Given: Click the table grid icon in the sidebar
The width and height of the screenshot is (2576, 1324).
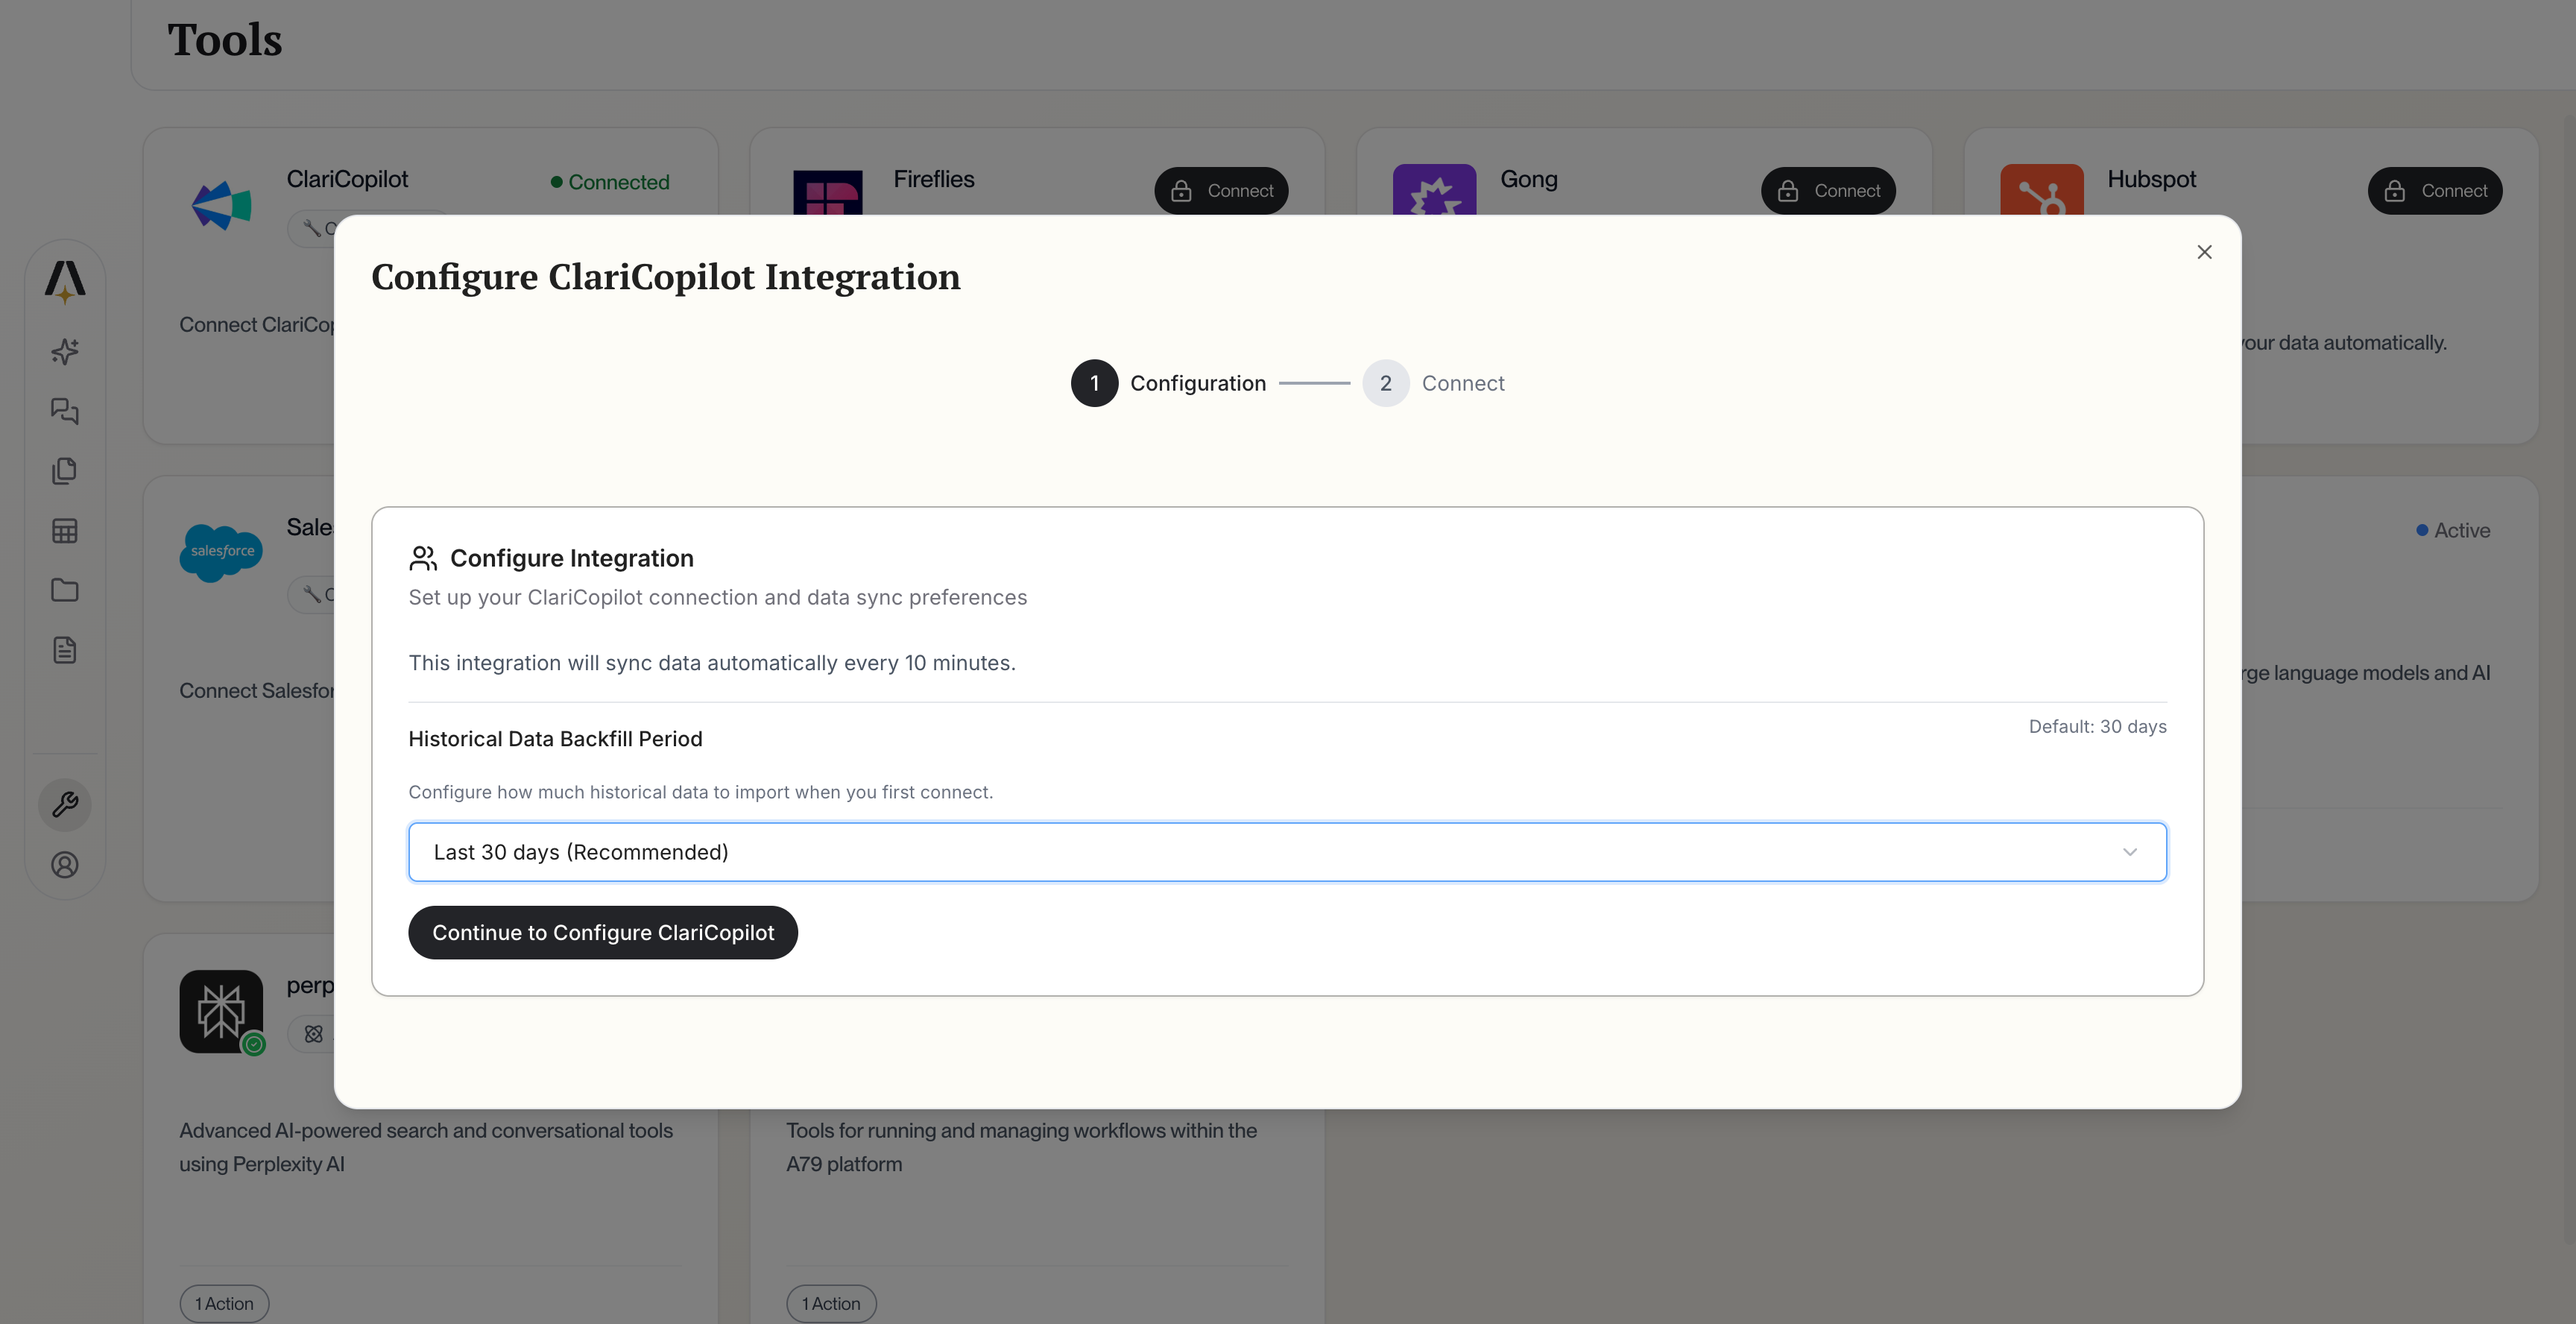Looking at the screenshot, I should click(x=64, y=530).
